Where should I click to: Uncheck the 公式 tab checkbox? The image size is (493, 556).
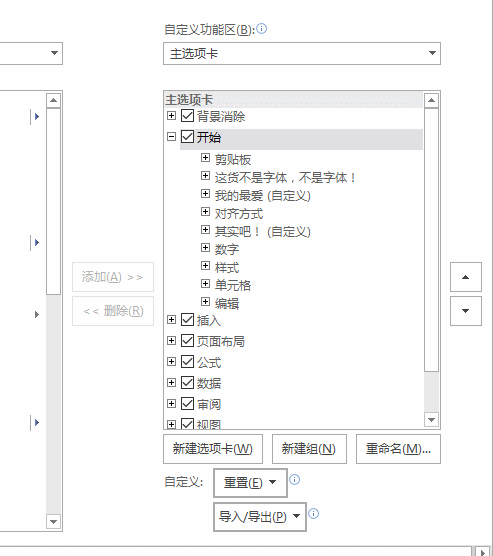pyautogui.click(x=187, y=362)
